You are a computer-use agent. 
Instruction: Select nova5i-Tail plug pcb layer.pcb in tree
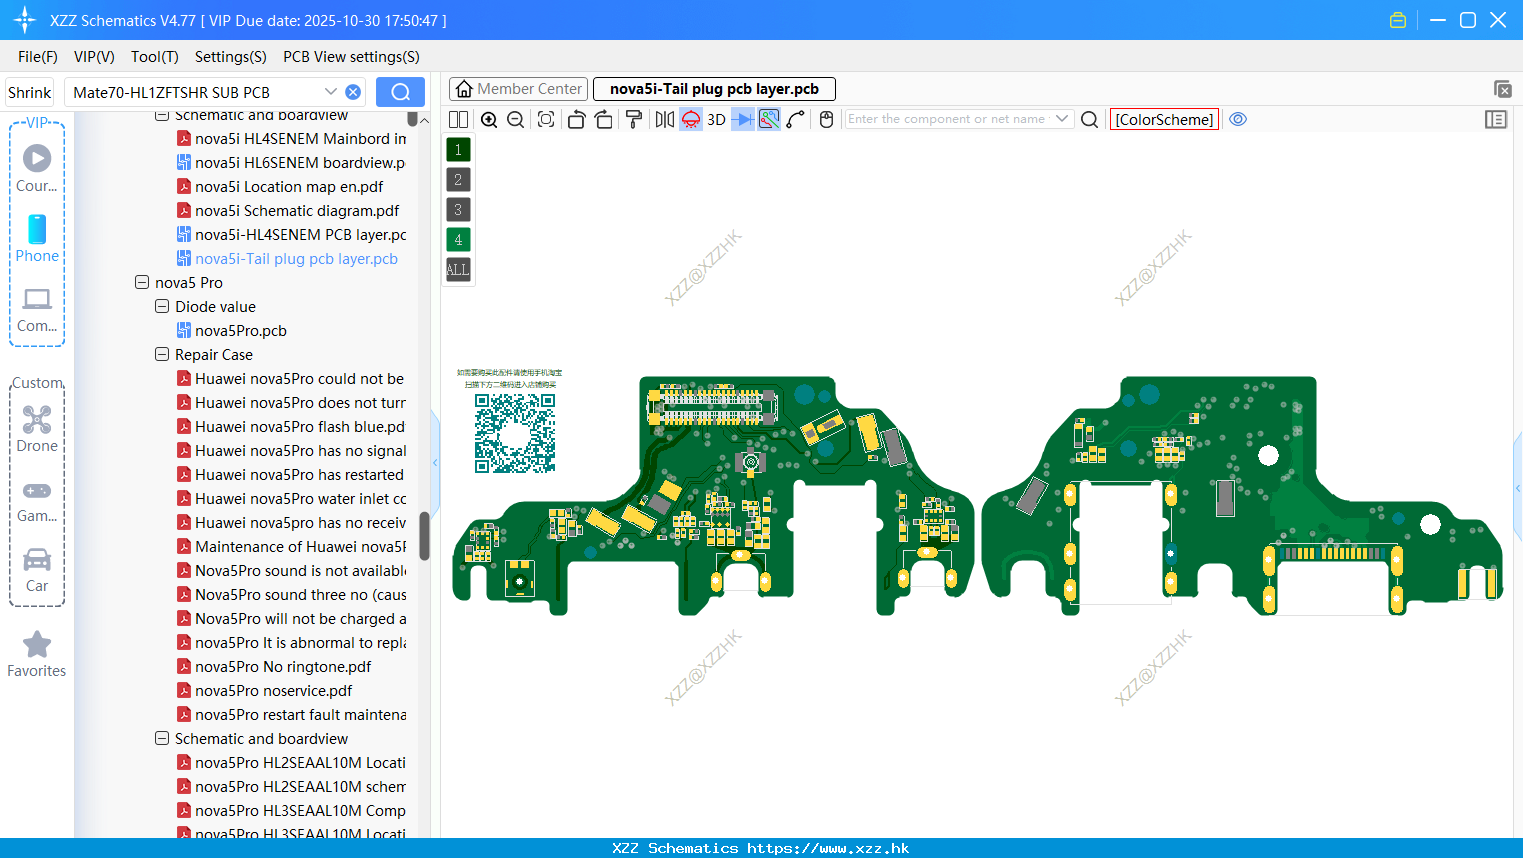(296, 259)
